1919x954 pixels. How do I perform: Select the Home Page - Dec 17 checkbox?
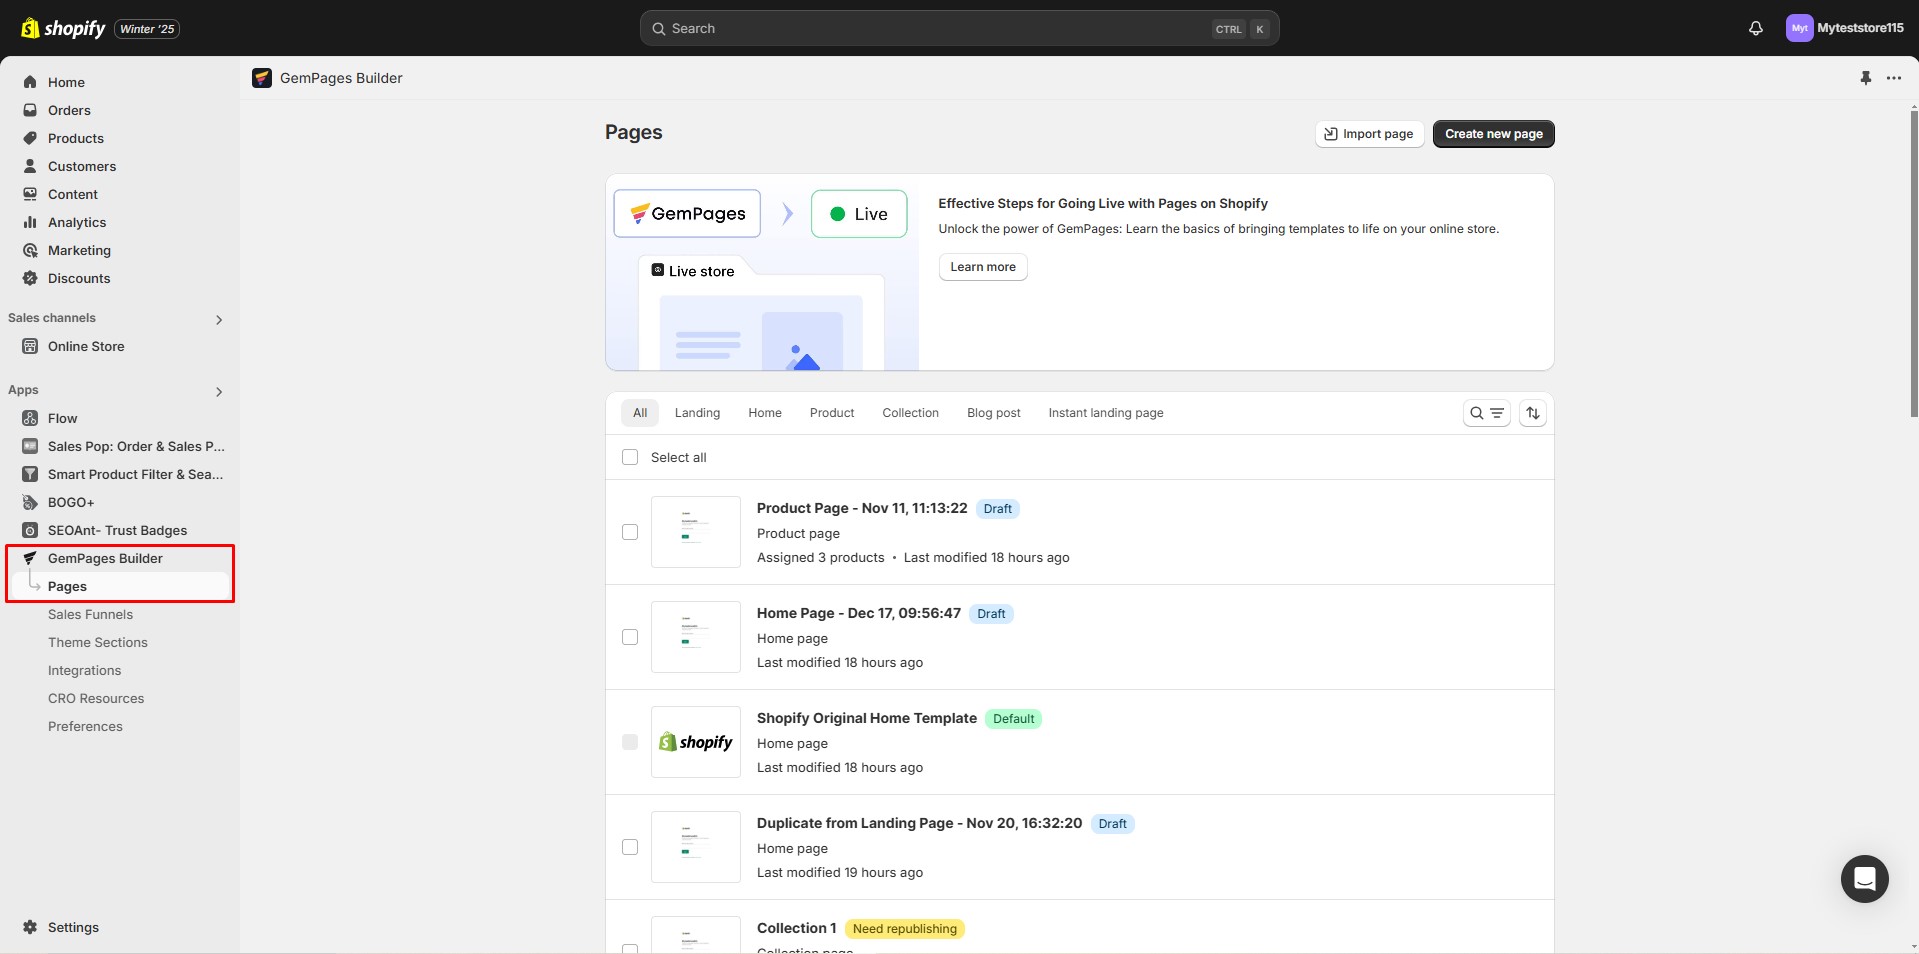[x=630, y=637]
